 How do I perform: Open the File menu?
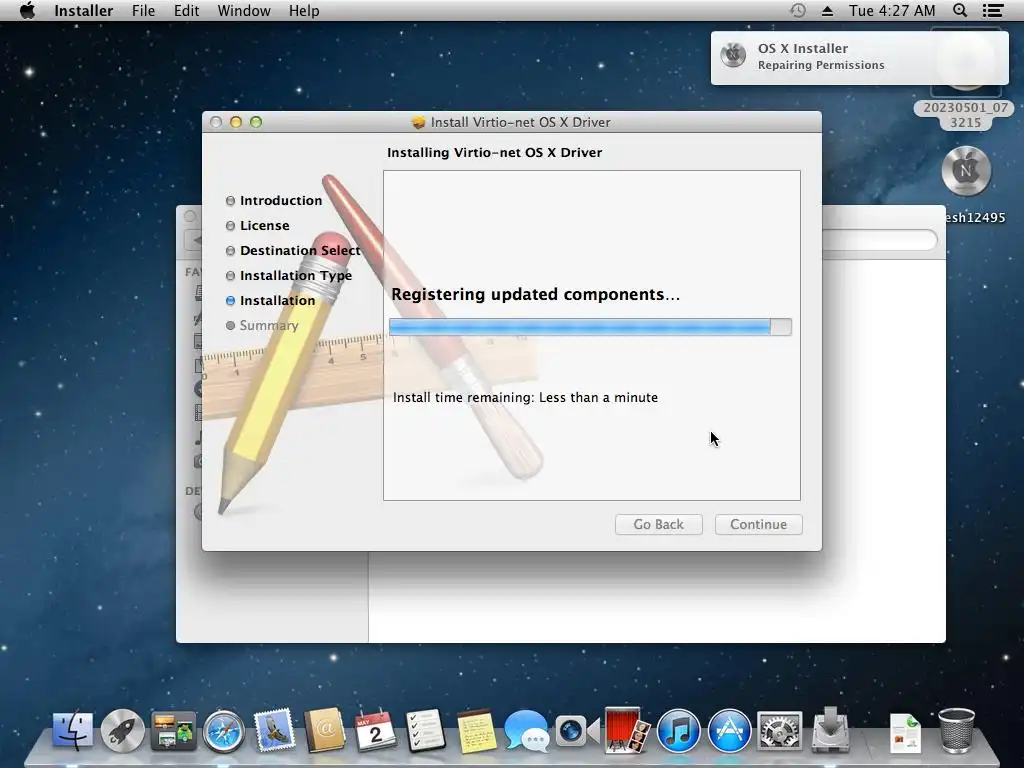[x=143, y=10]
